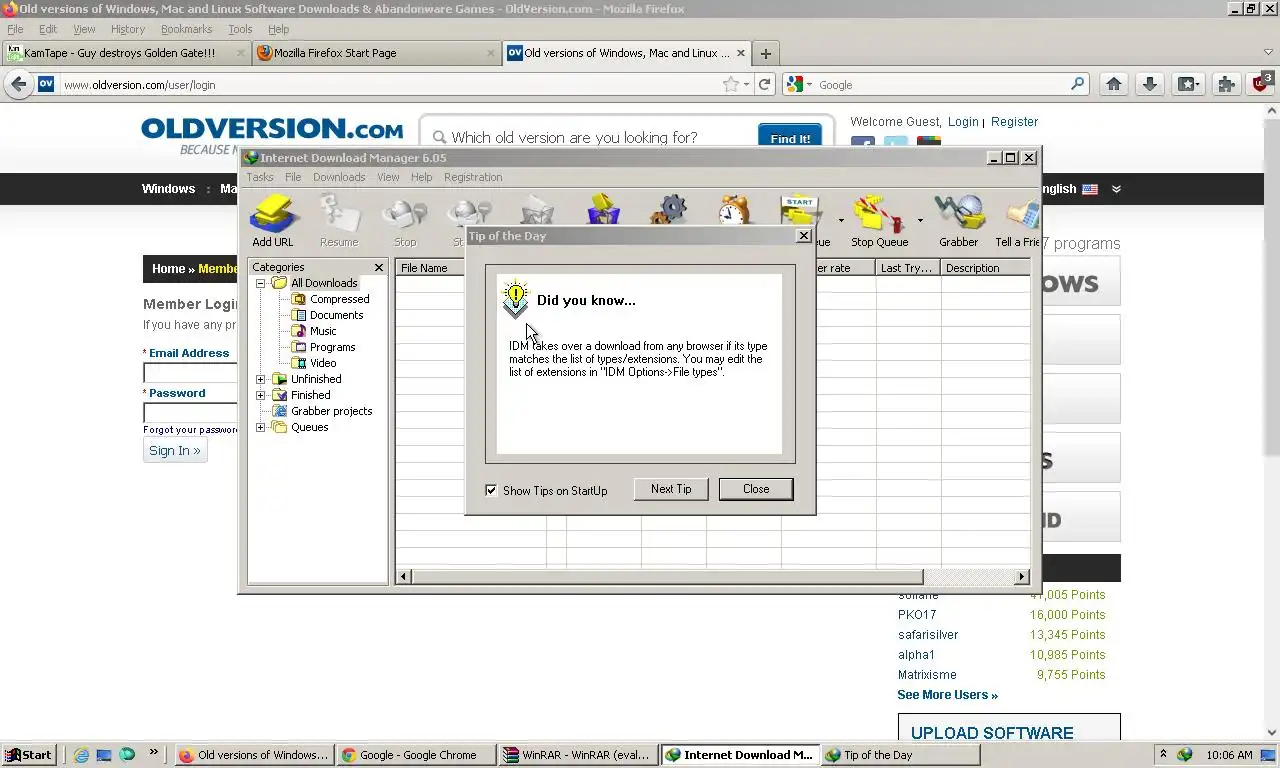
Task: Show hidden quick launch items chevron
Action: click(153, 752)
